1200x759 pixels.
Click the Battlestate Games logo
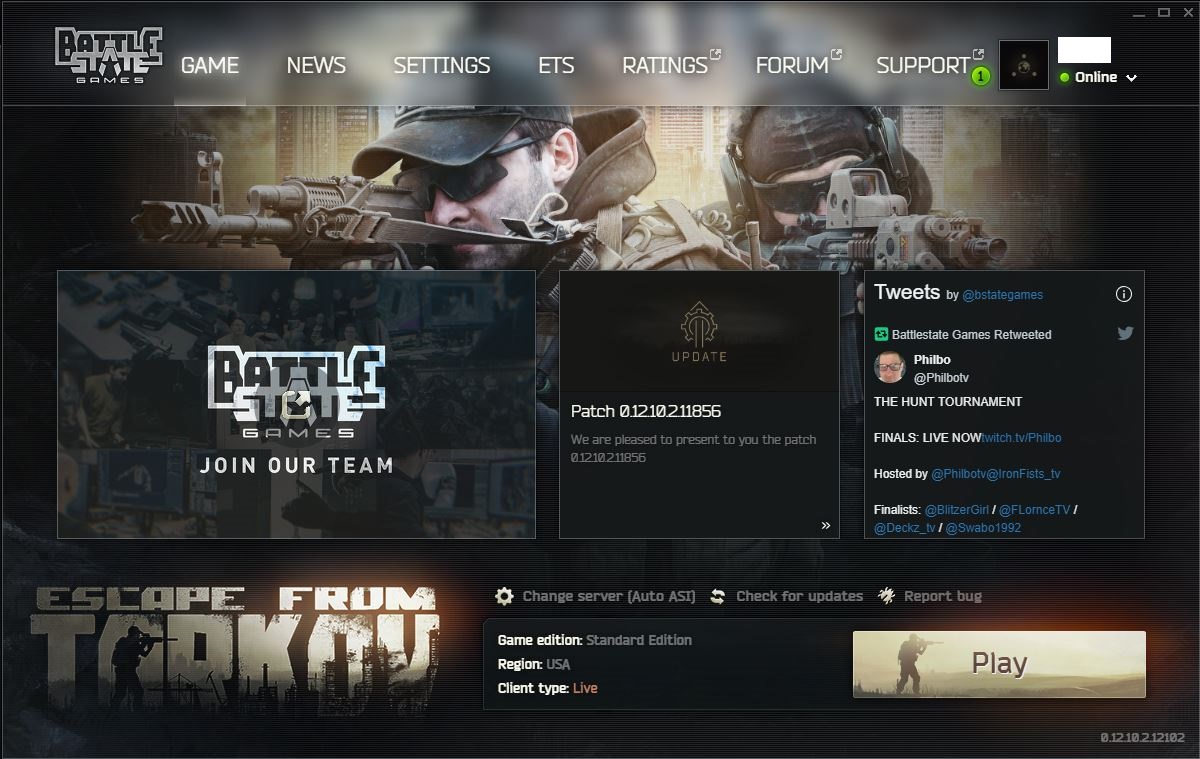[x=108, y=56]
